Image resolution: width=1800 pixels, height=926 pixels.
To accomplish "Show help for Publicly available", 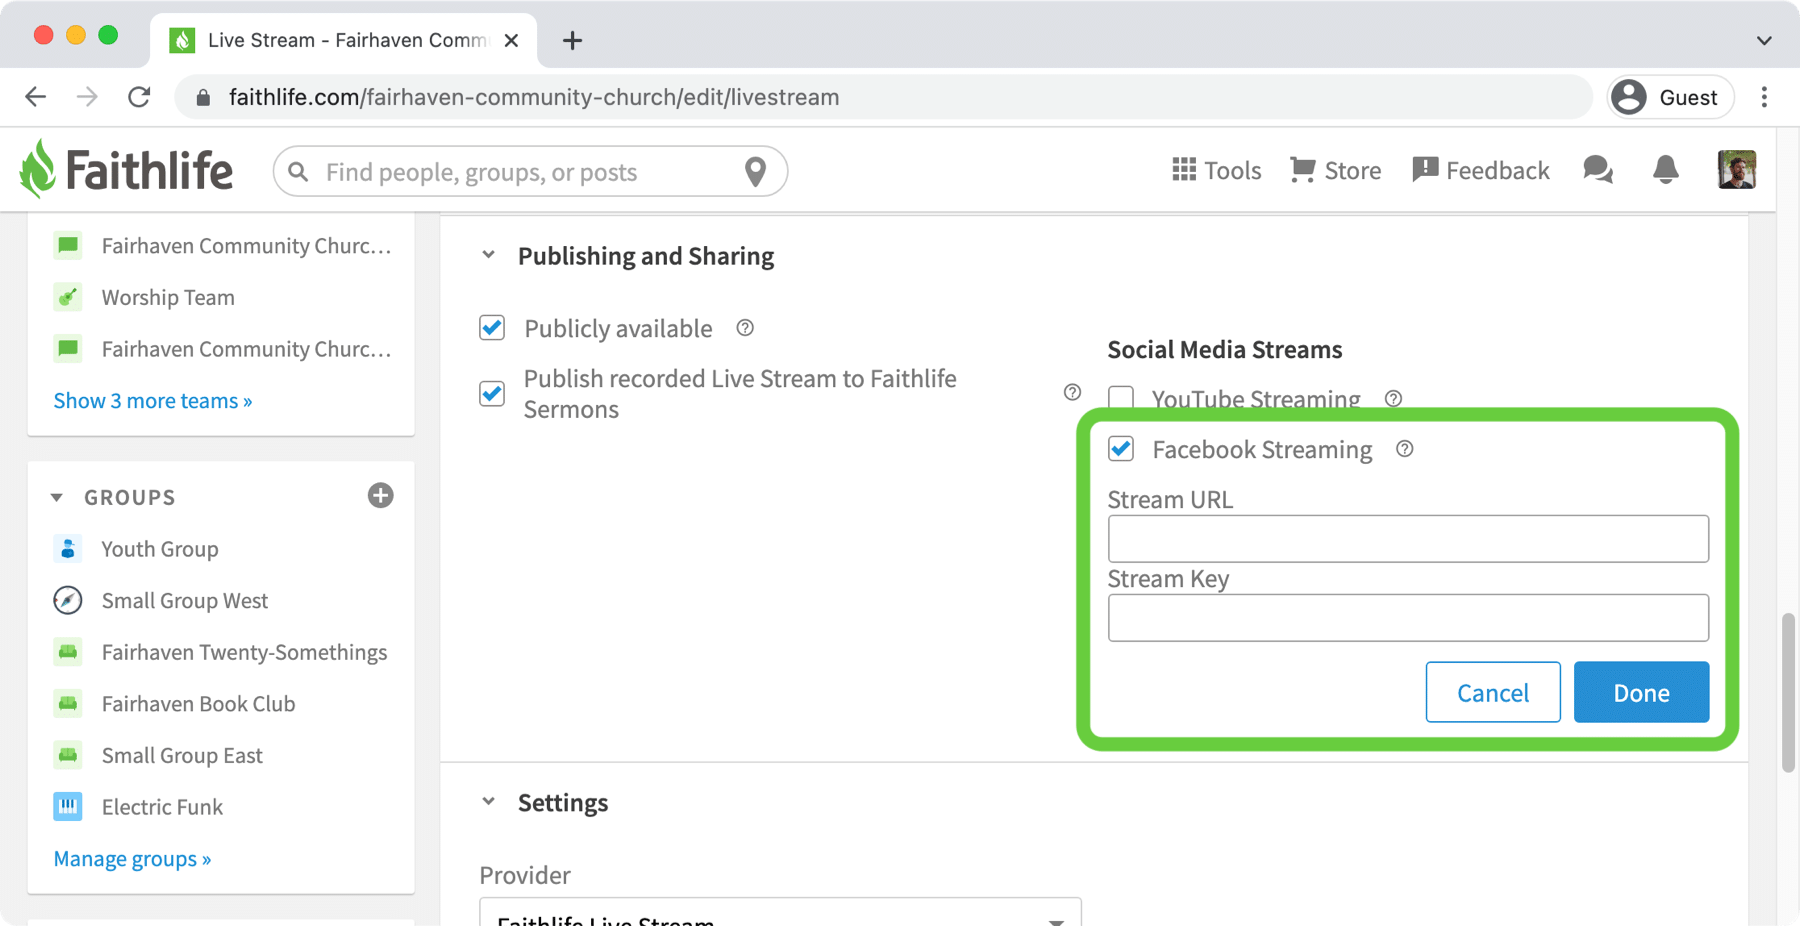I will 745,328.
